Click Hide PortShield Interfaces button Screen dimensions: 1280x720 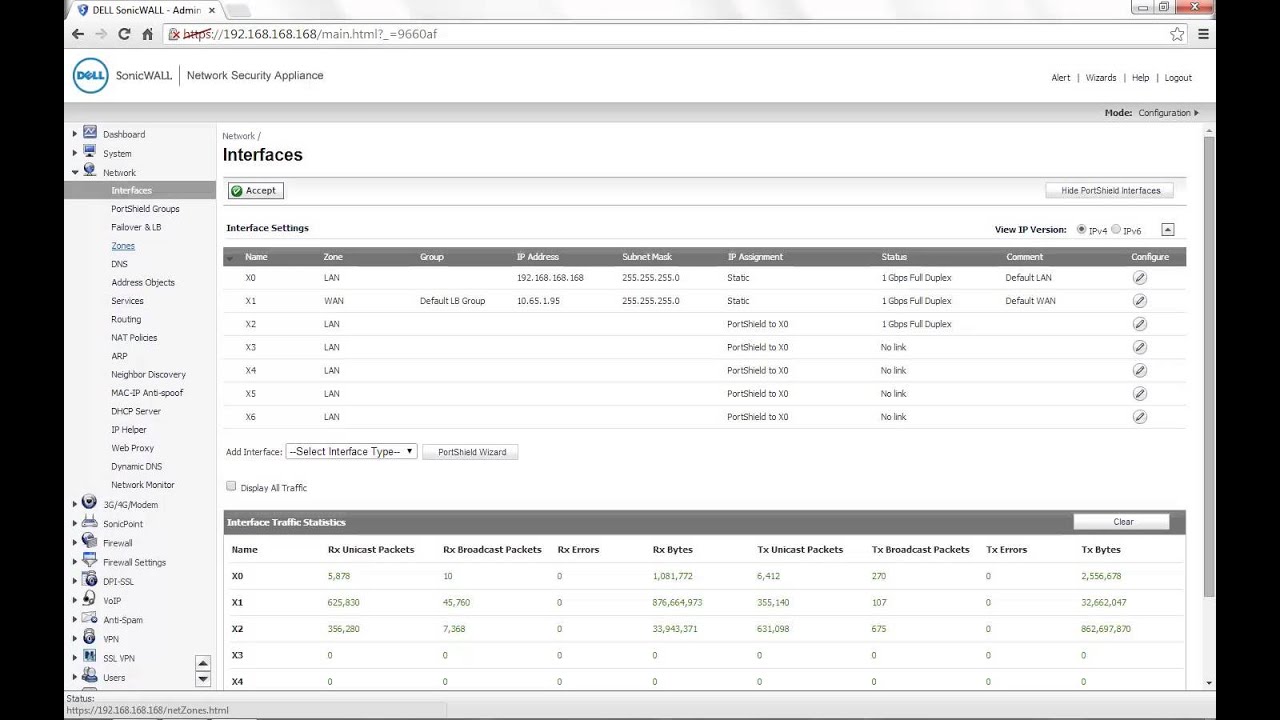click(x=1110, y=190)
